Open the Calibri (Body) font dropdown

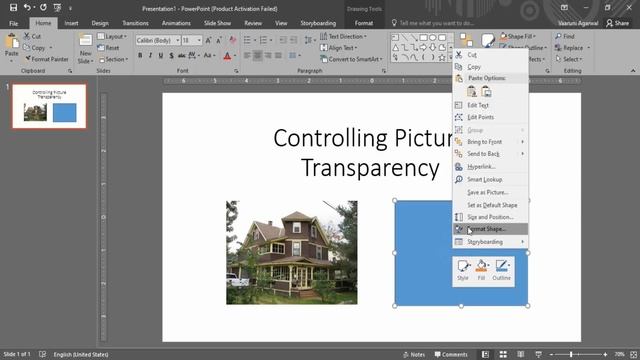tap(178, 40)
